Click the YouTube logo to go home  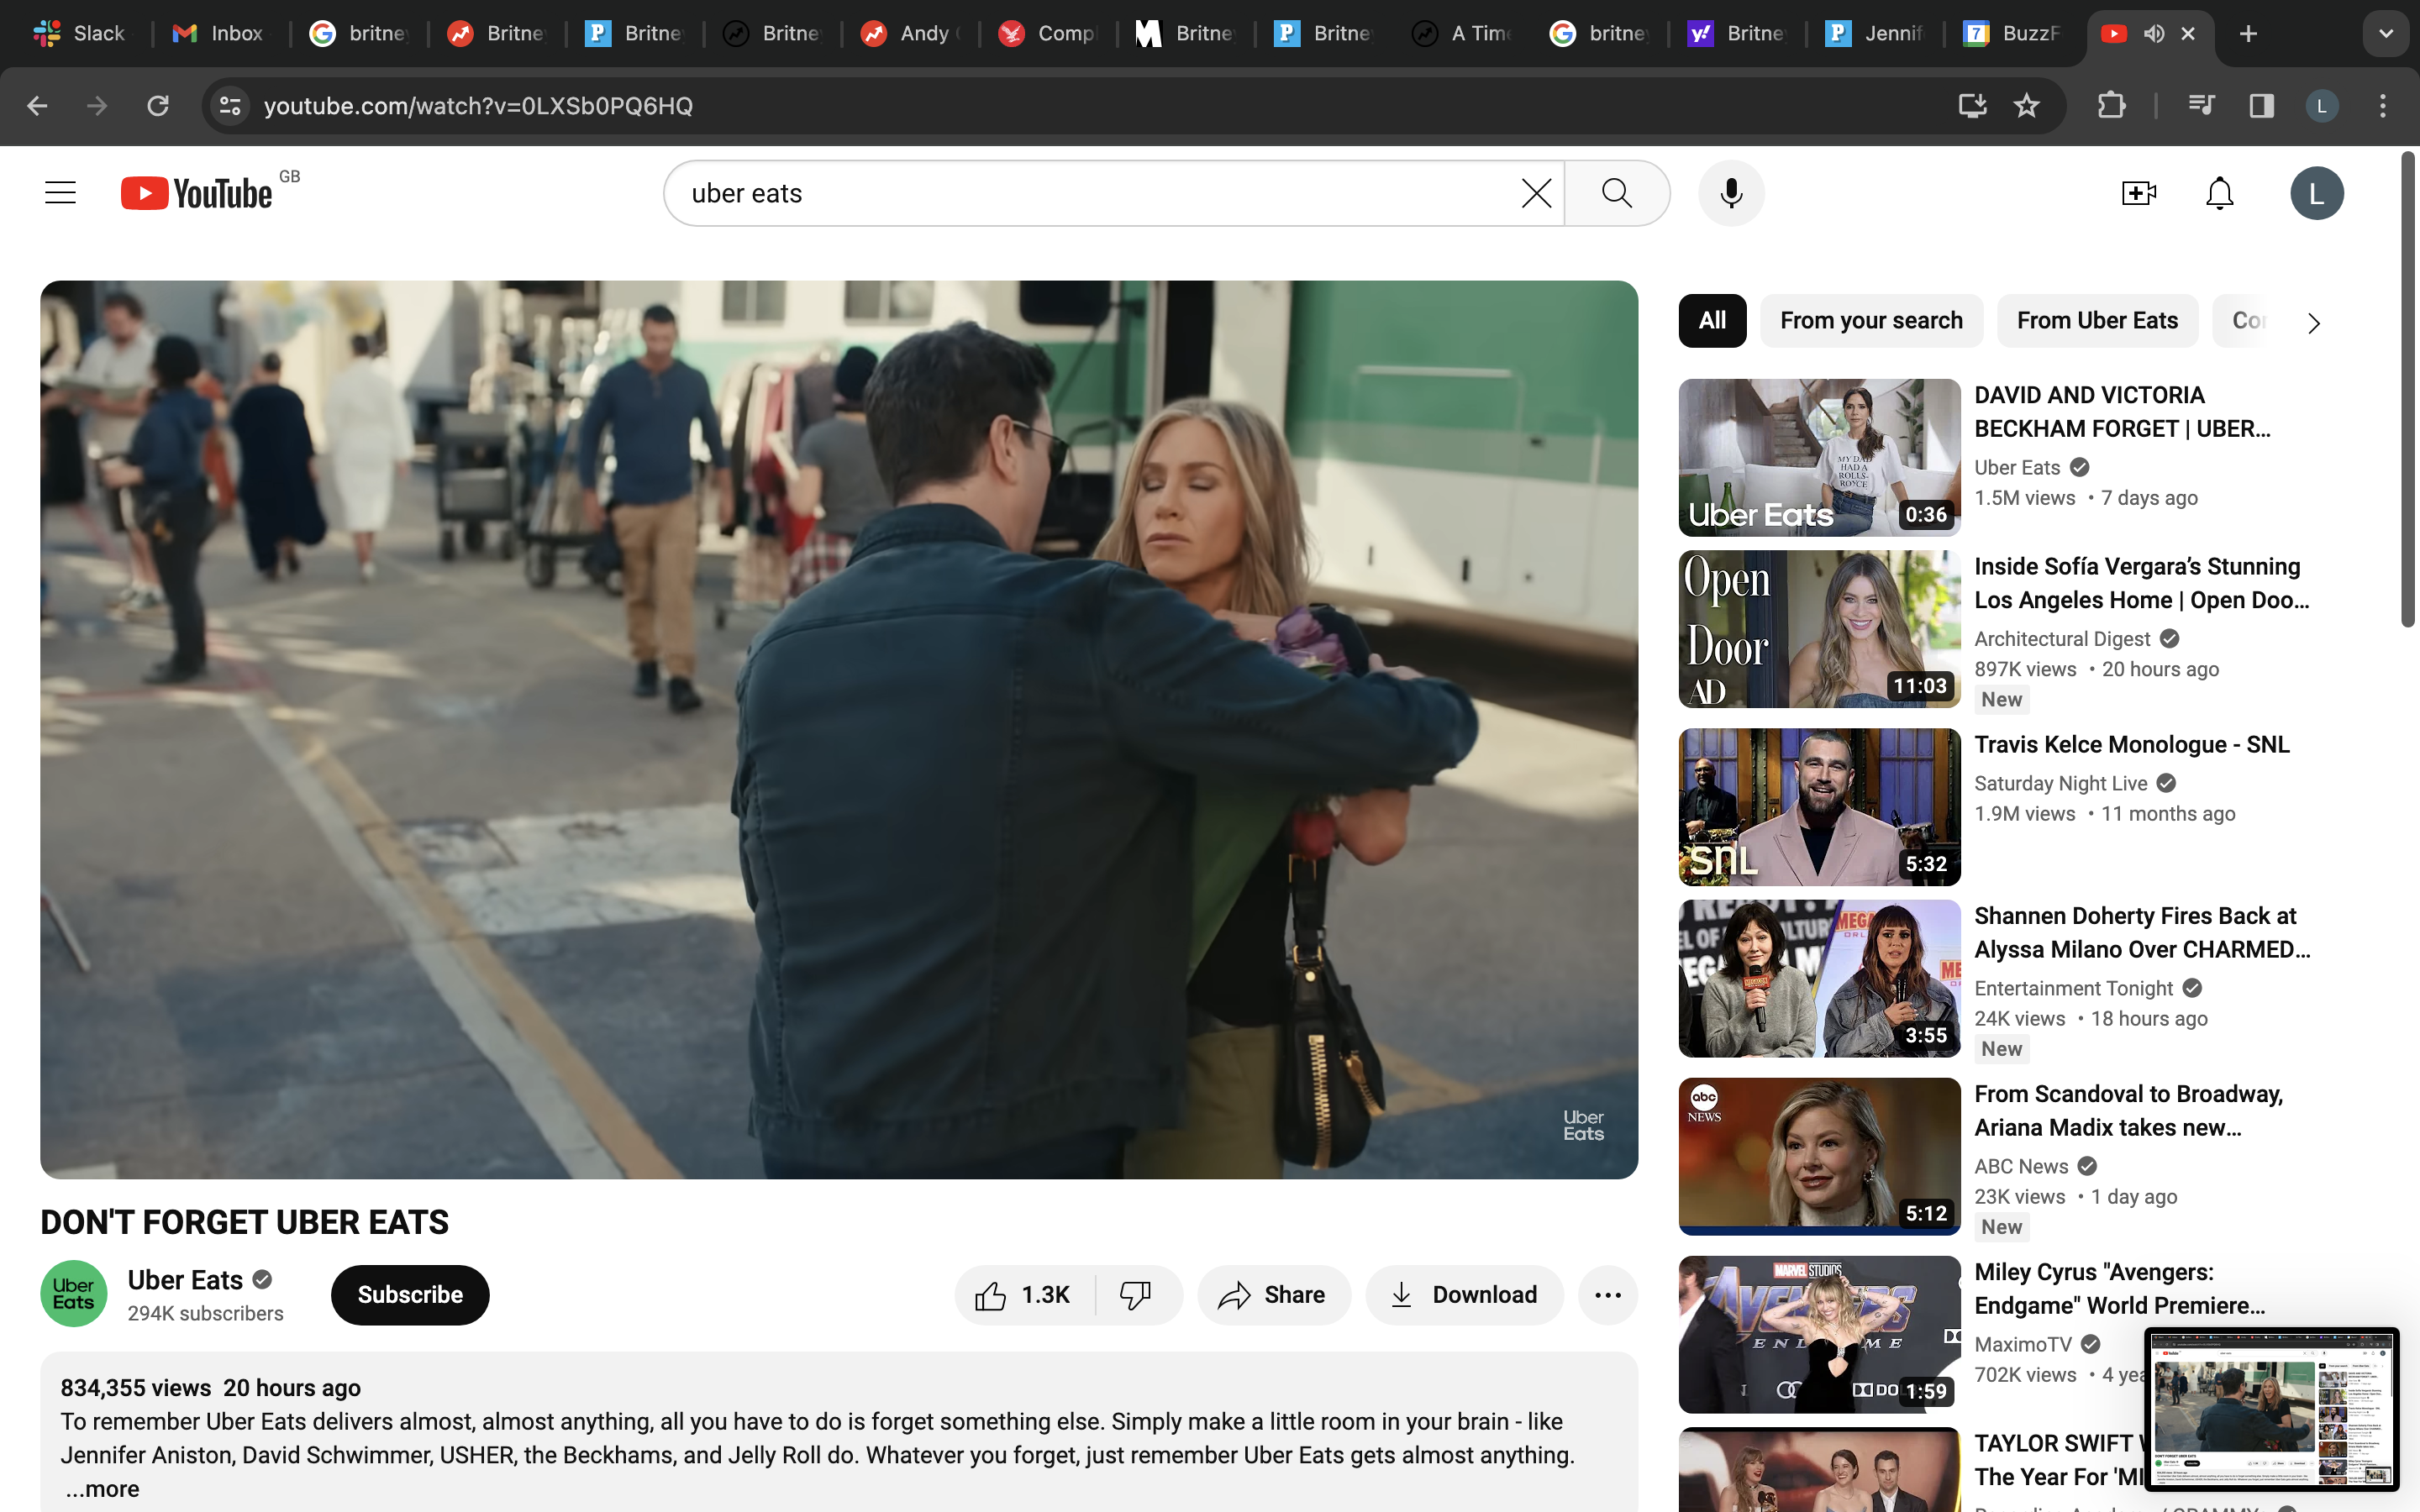(x=197, y=193)
